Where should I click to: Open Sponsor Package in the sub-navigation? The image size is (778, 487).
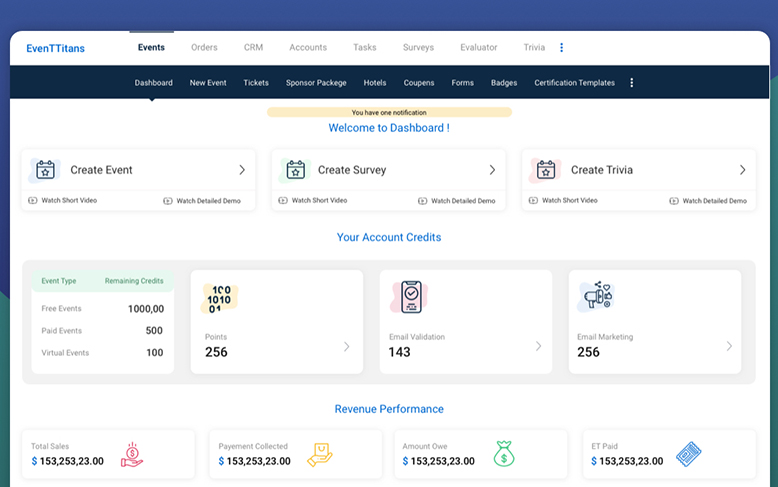pos(316,83)
